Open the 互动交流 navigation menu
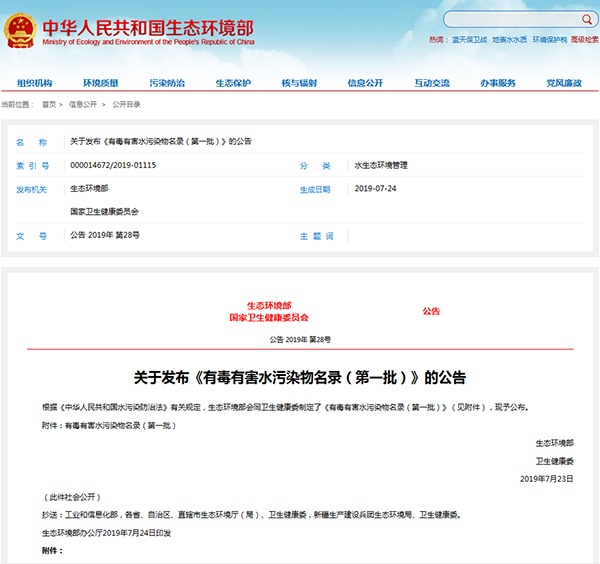The image size is (600, 564). pos(432,83)
